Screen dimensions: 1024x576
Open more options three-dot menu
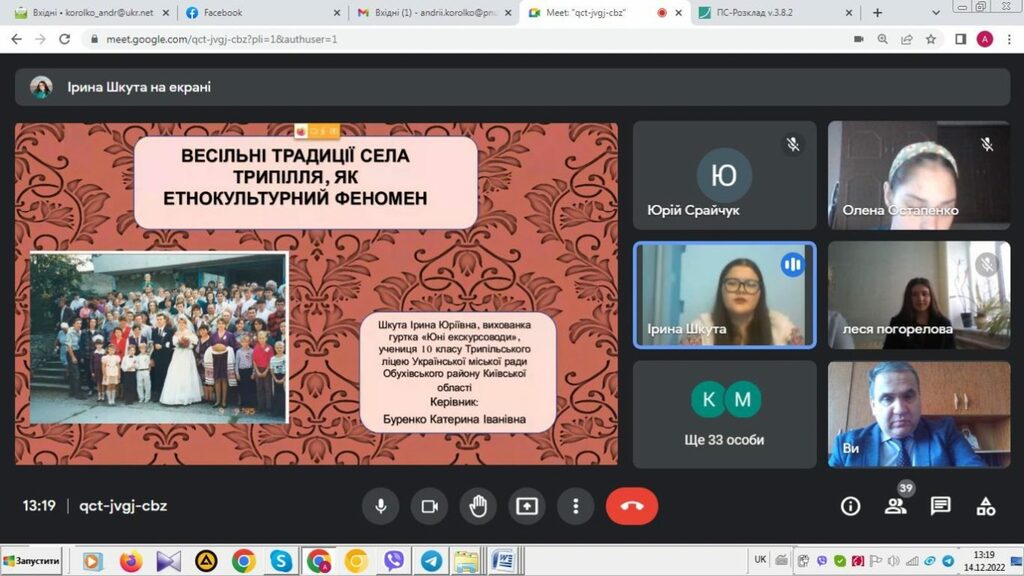575,506
